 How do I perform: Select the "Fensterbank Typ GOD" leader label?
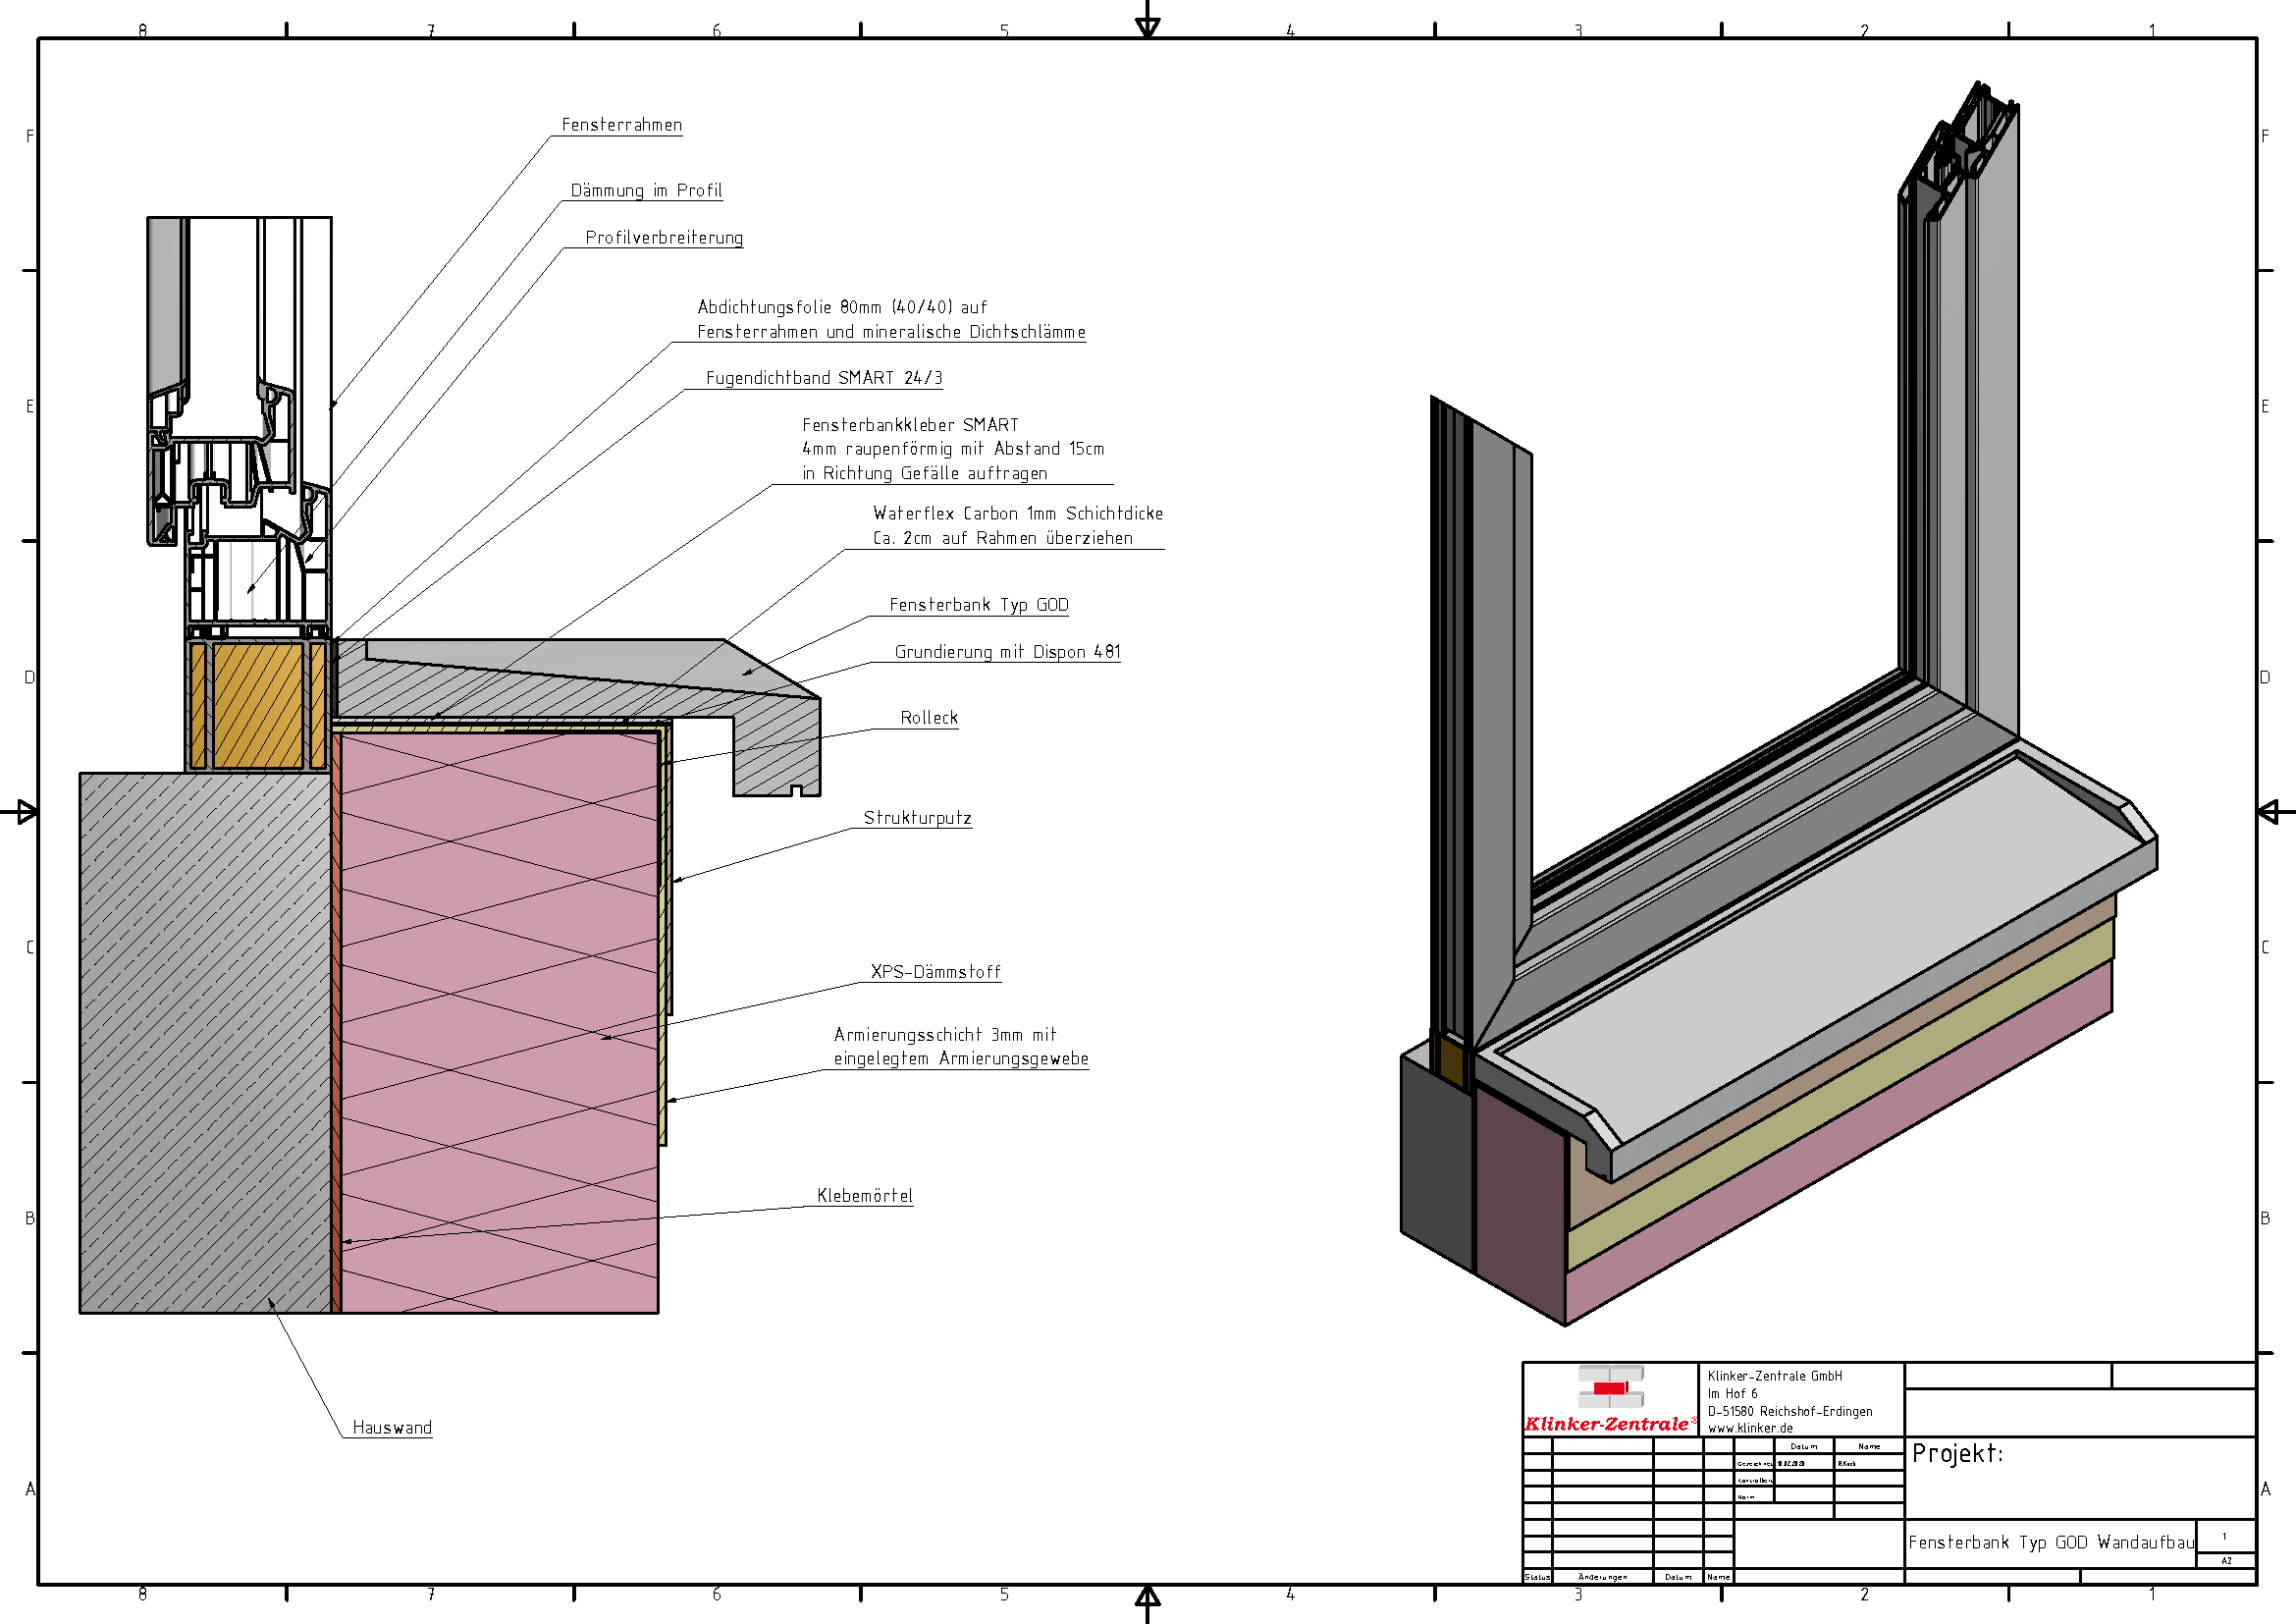point(979,605)
